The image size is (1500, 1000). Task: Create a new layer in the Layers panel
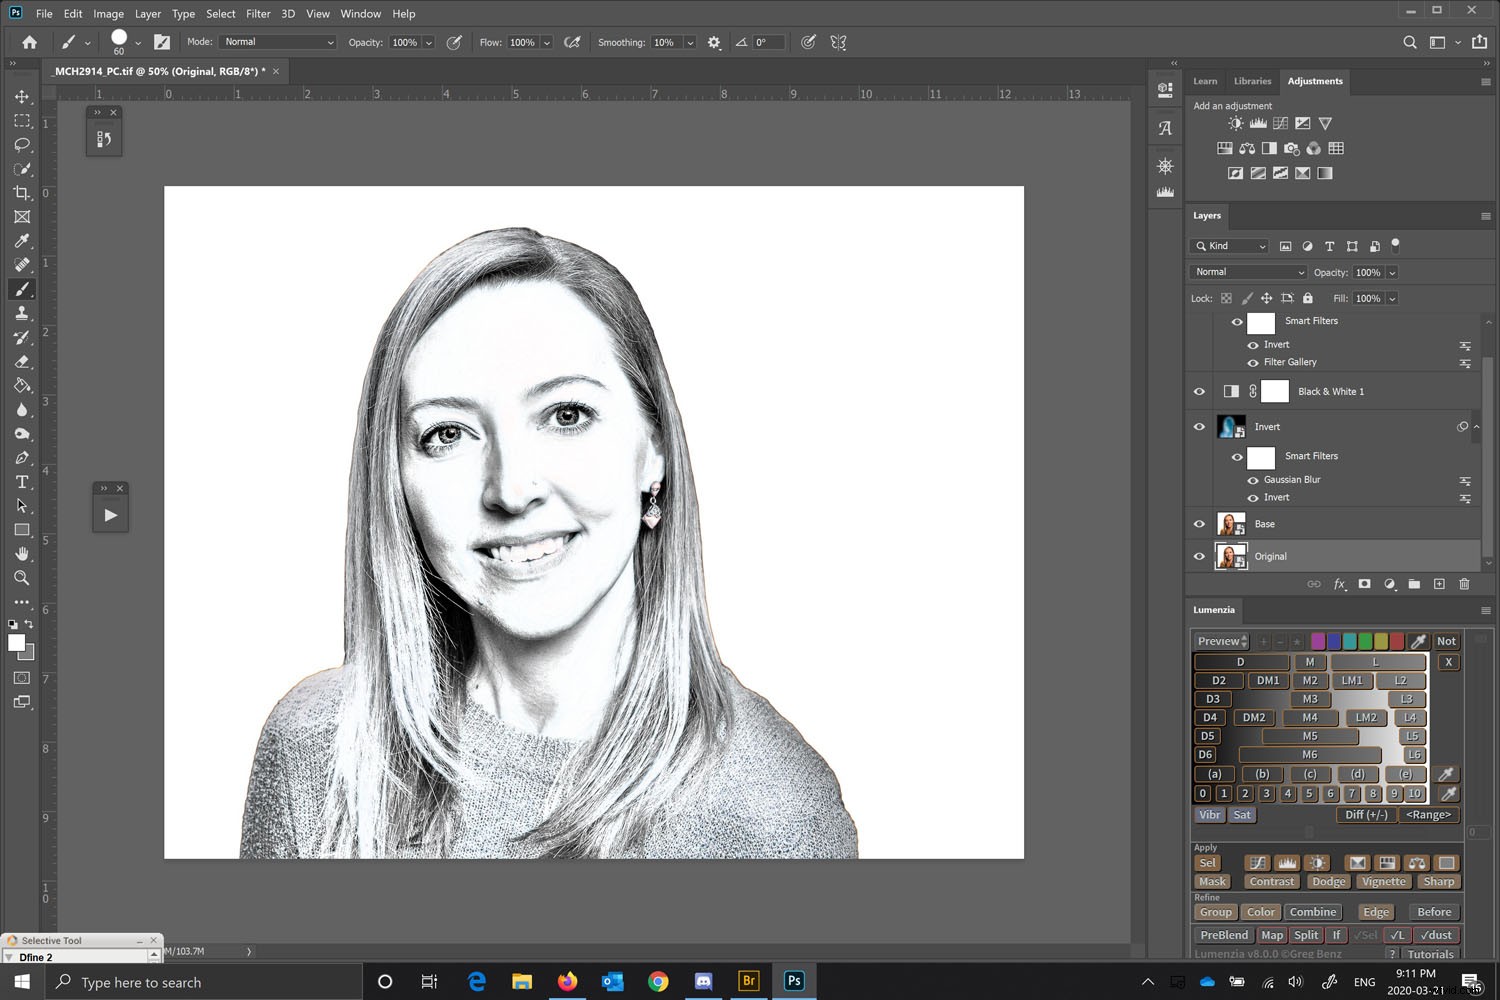(1439, 584)
